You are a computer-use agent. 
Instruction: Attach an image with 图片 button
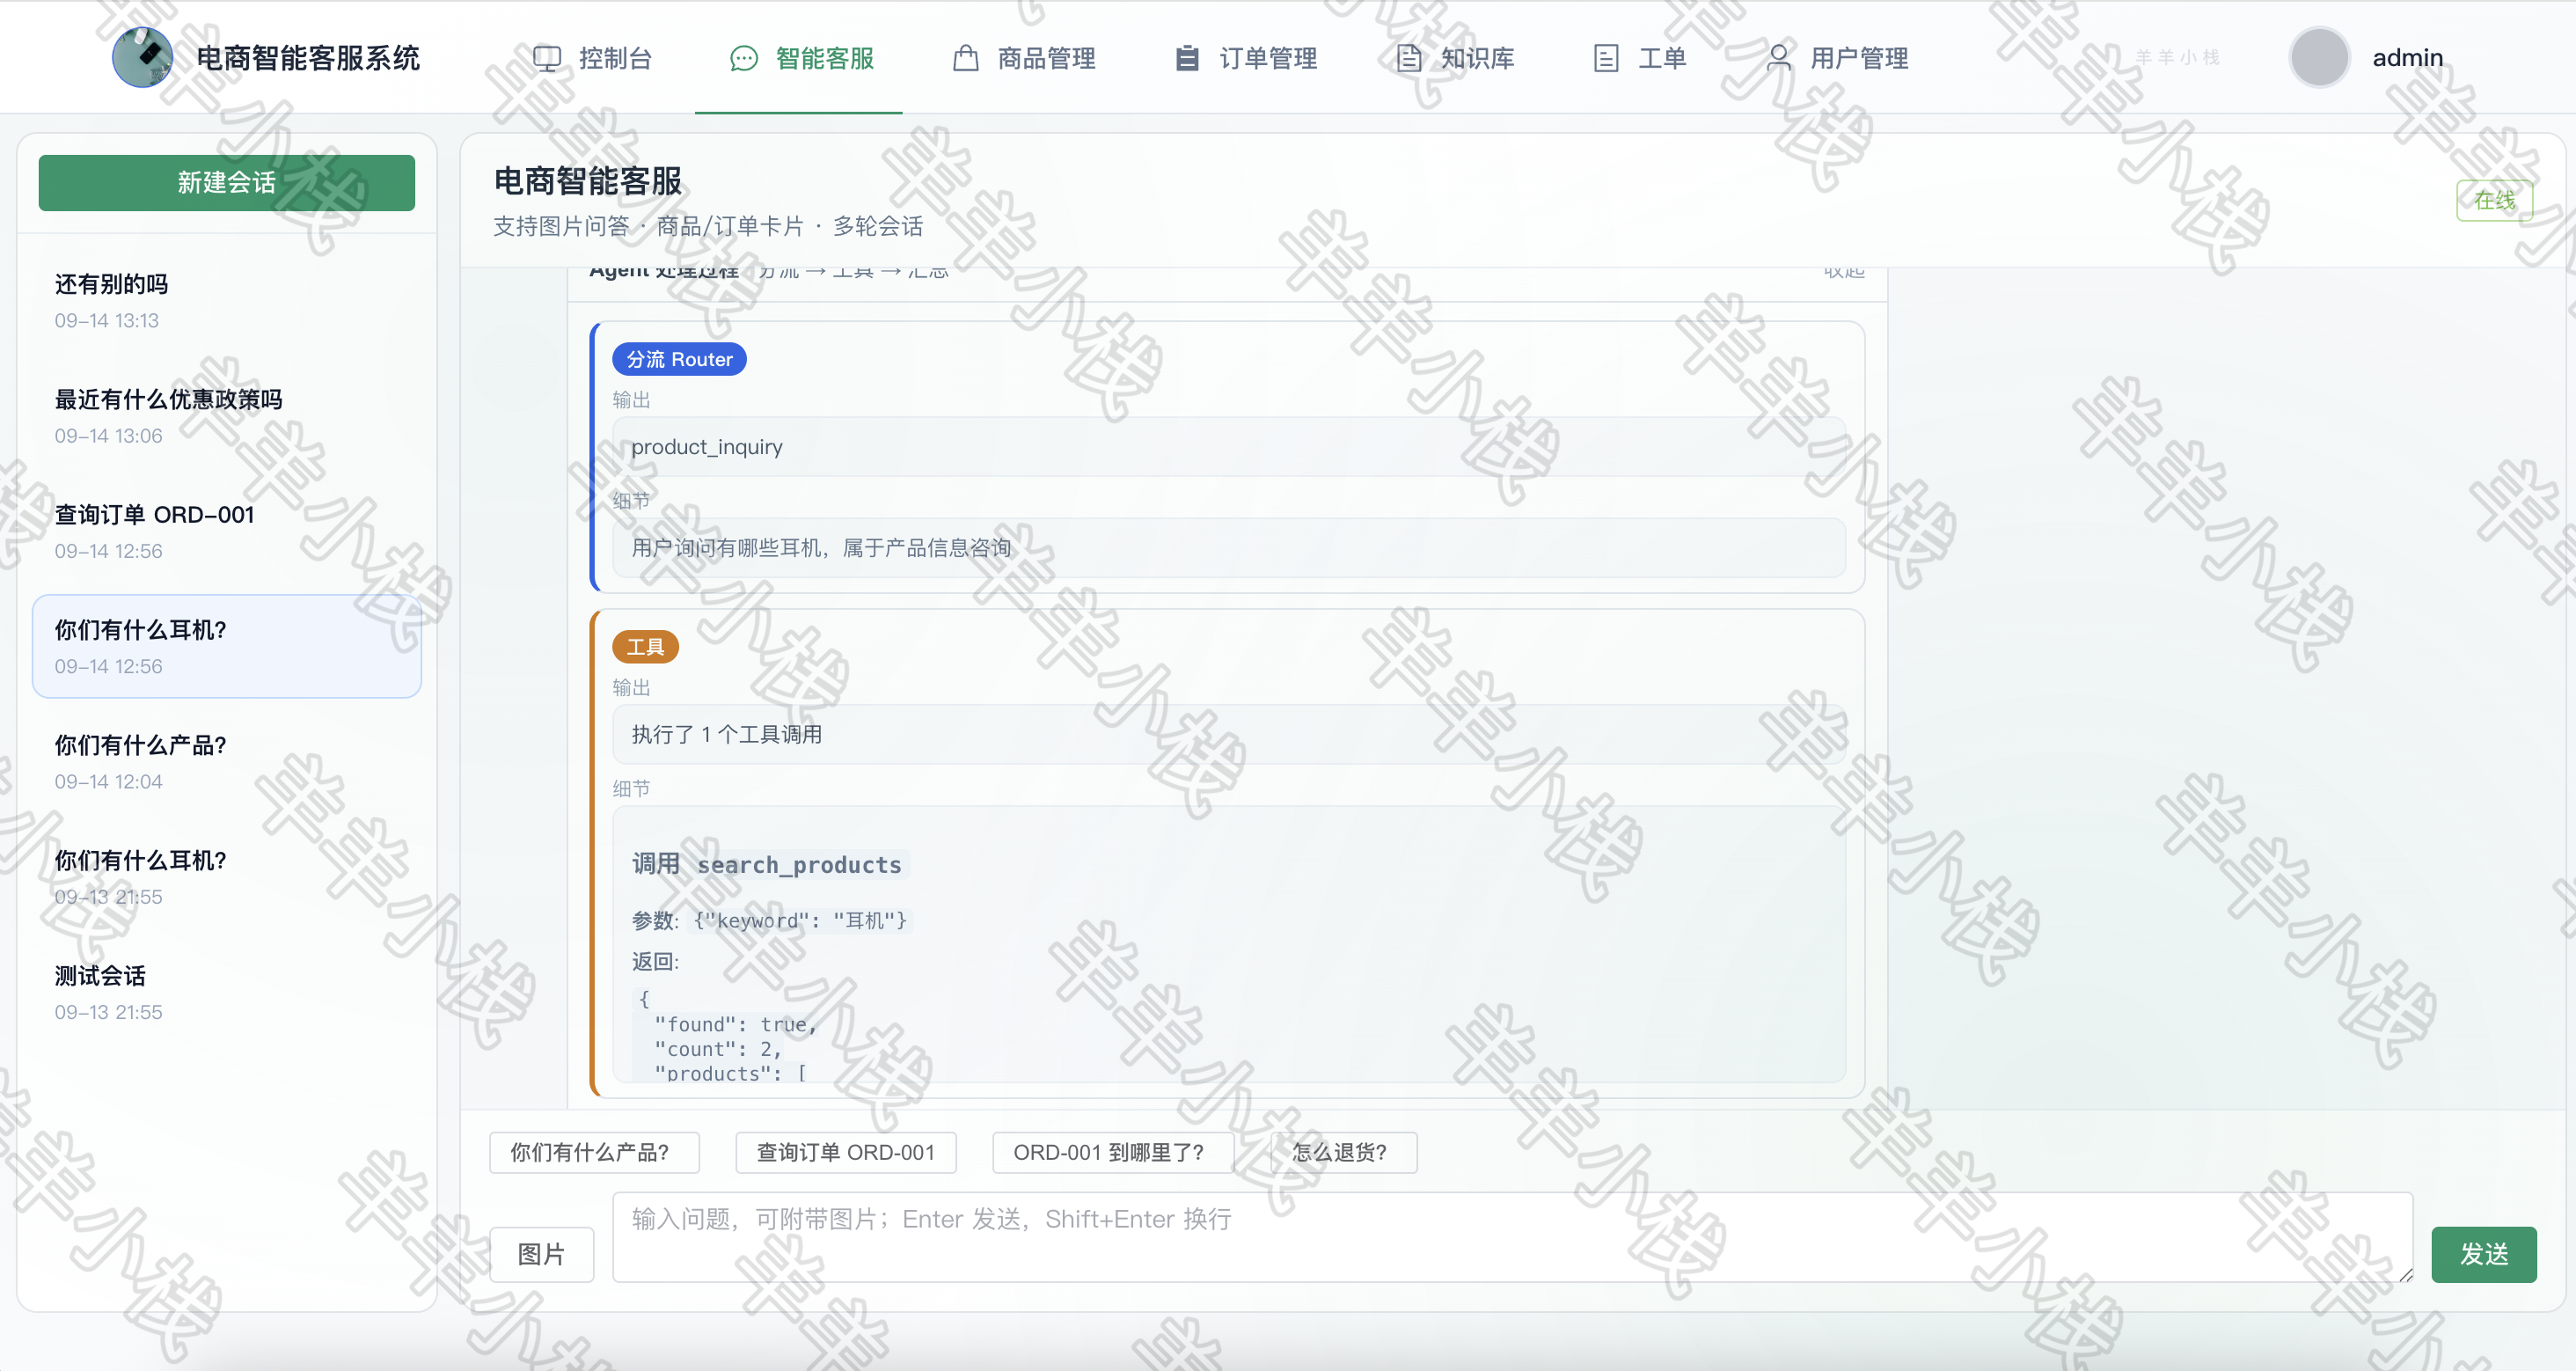point(541,1254)
